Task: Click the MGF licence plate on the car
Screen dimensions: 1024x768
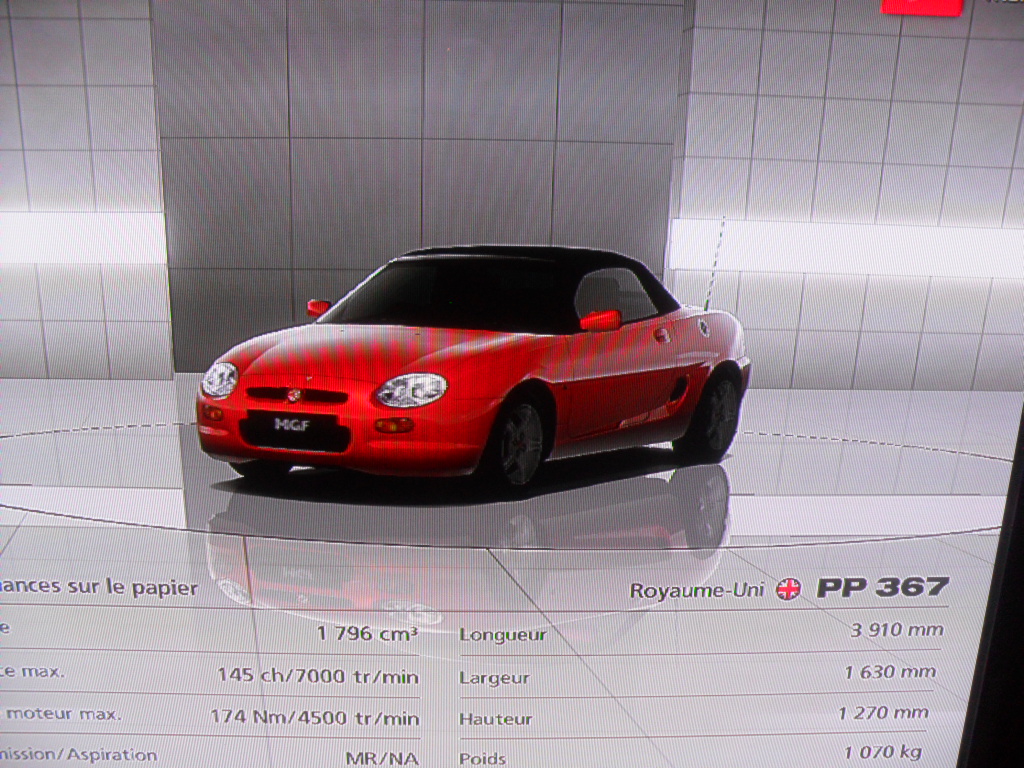Action: click(292, 424)
